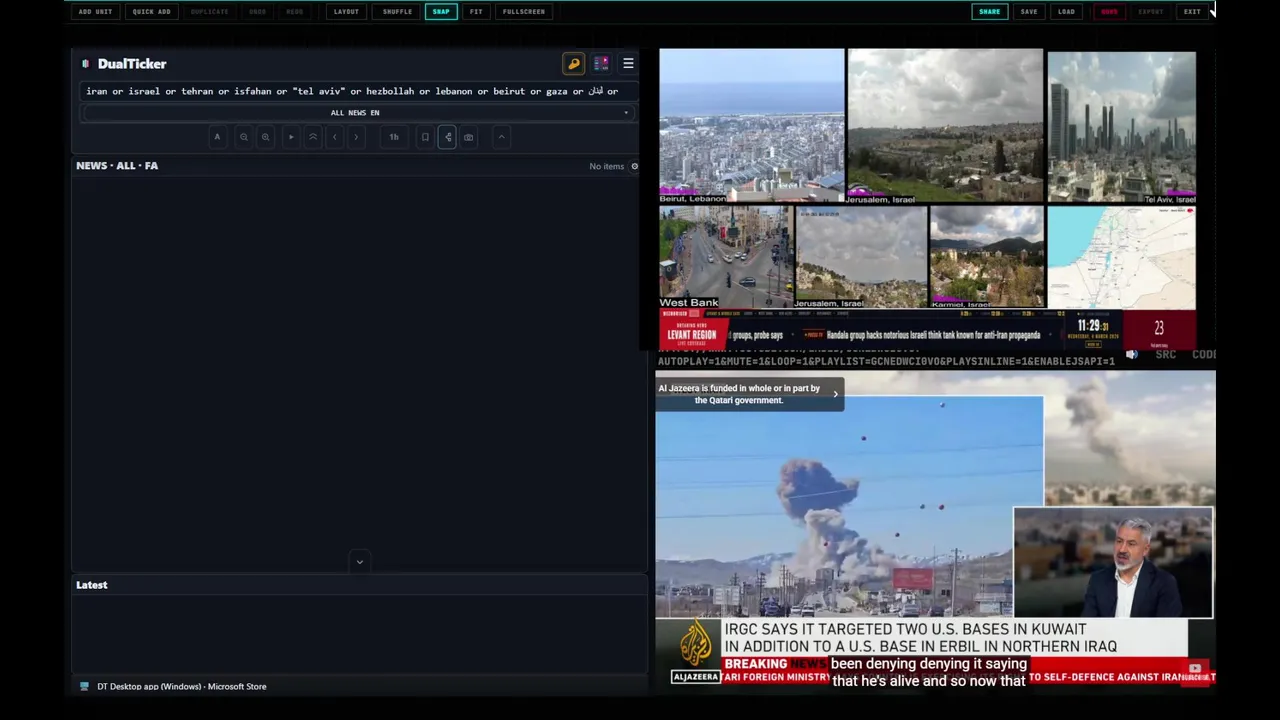Click the map thumbnail of Israel
This screenshot has width=1280, height=720.
[x=1121, y=257]
